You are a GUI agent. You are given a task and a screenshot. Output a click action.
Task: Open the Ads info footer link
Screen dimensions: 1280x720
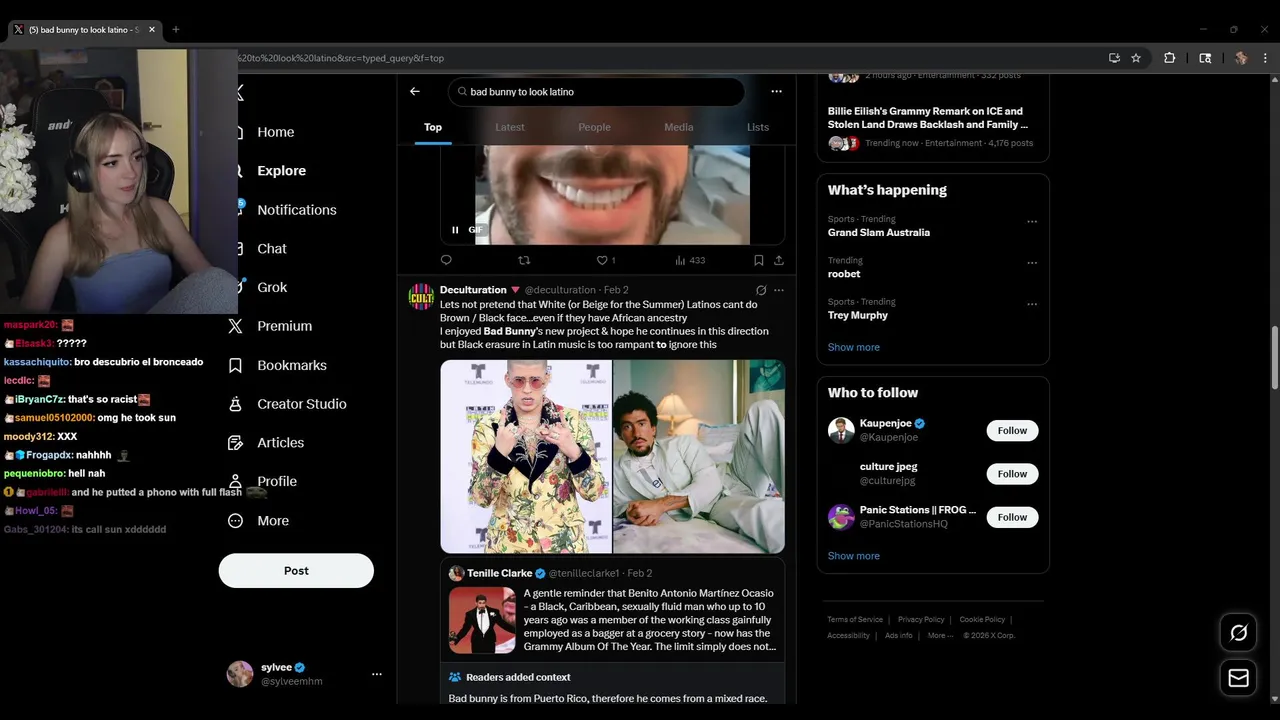[899, 635]
